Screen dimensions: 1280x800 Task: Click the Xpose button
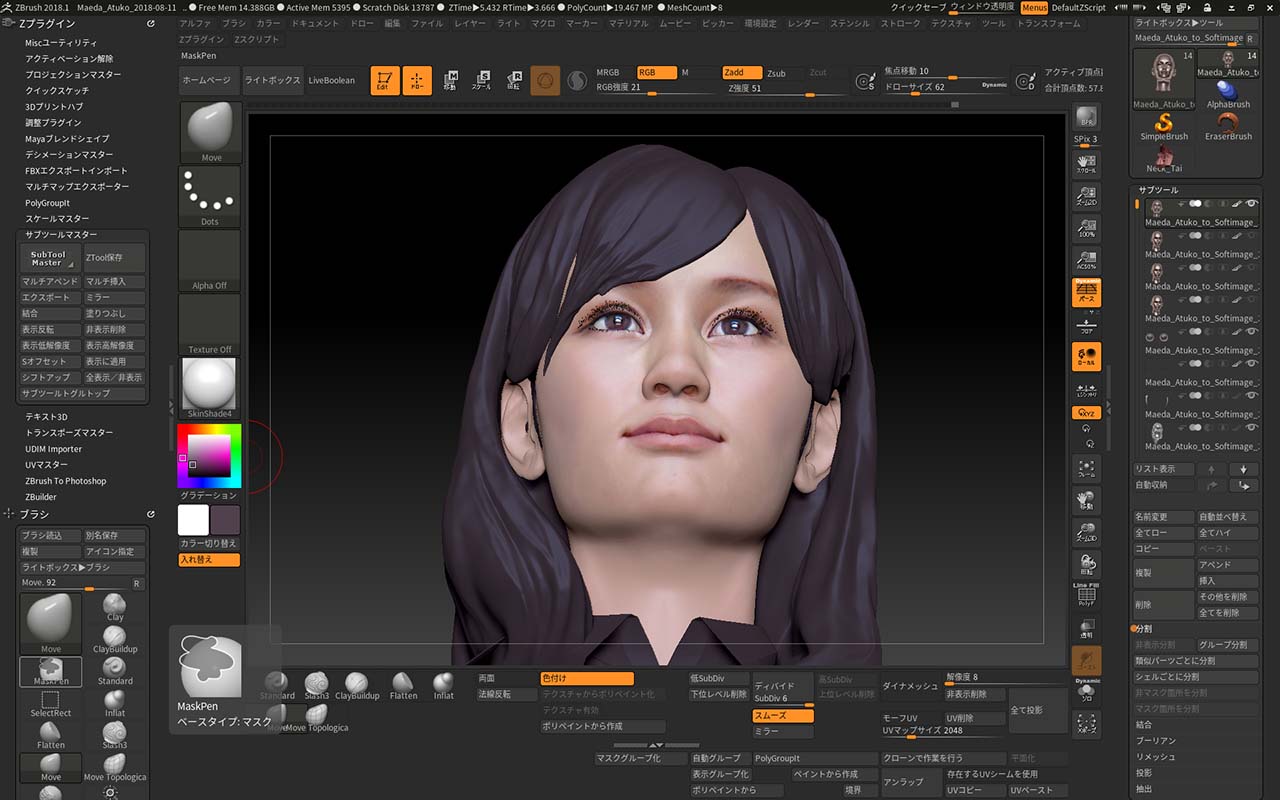[x=1087, y=722]
